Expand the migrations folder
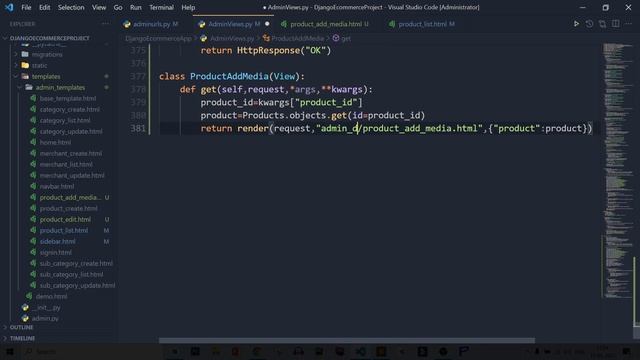The image size is (640, 360). [x=16, y=54]
